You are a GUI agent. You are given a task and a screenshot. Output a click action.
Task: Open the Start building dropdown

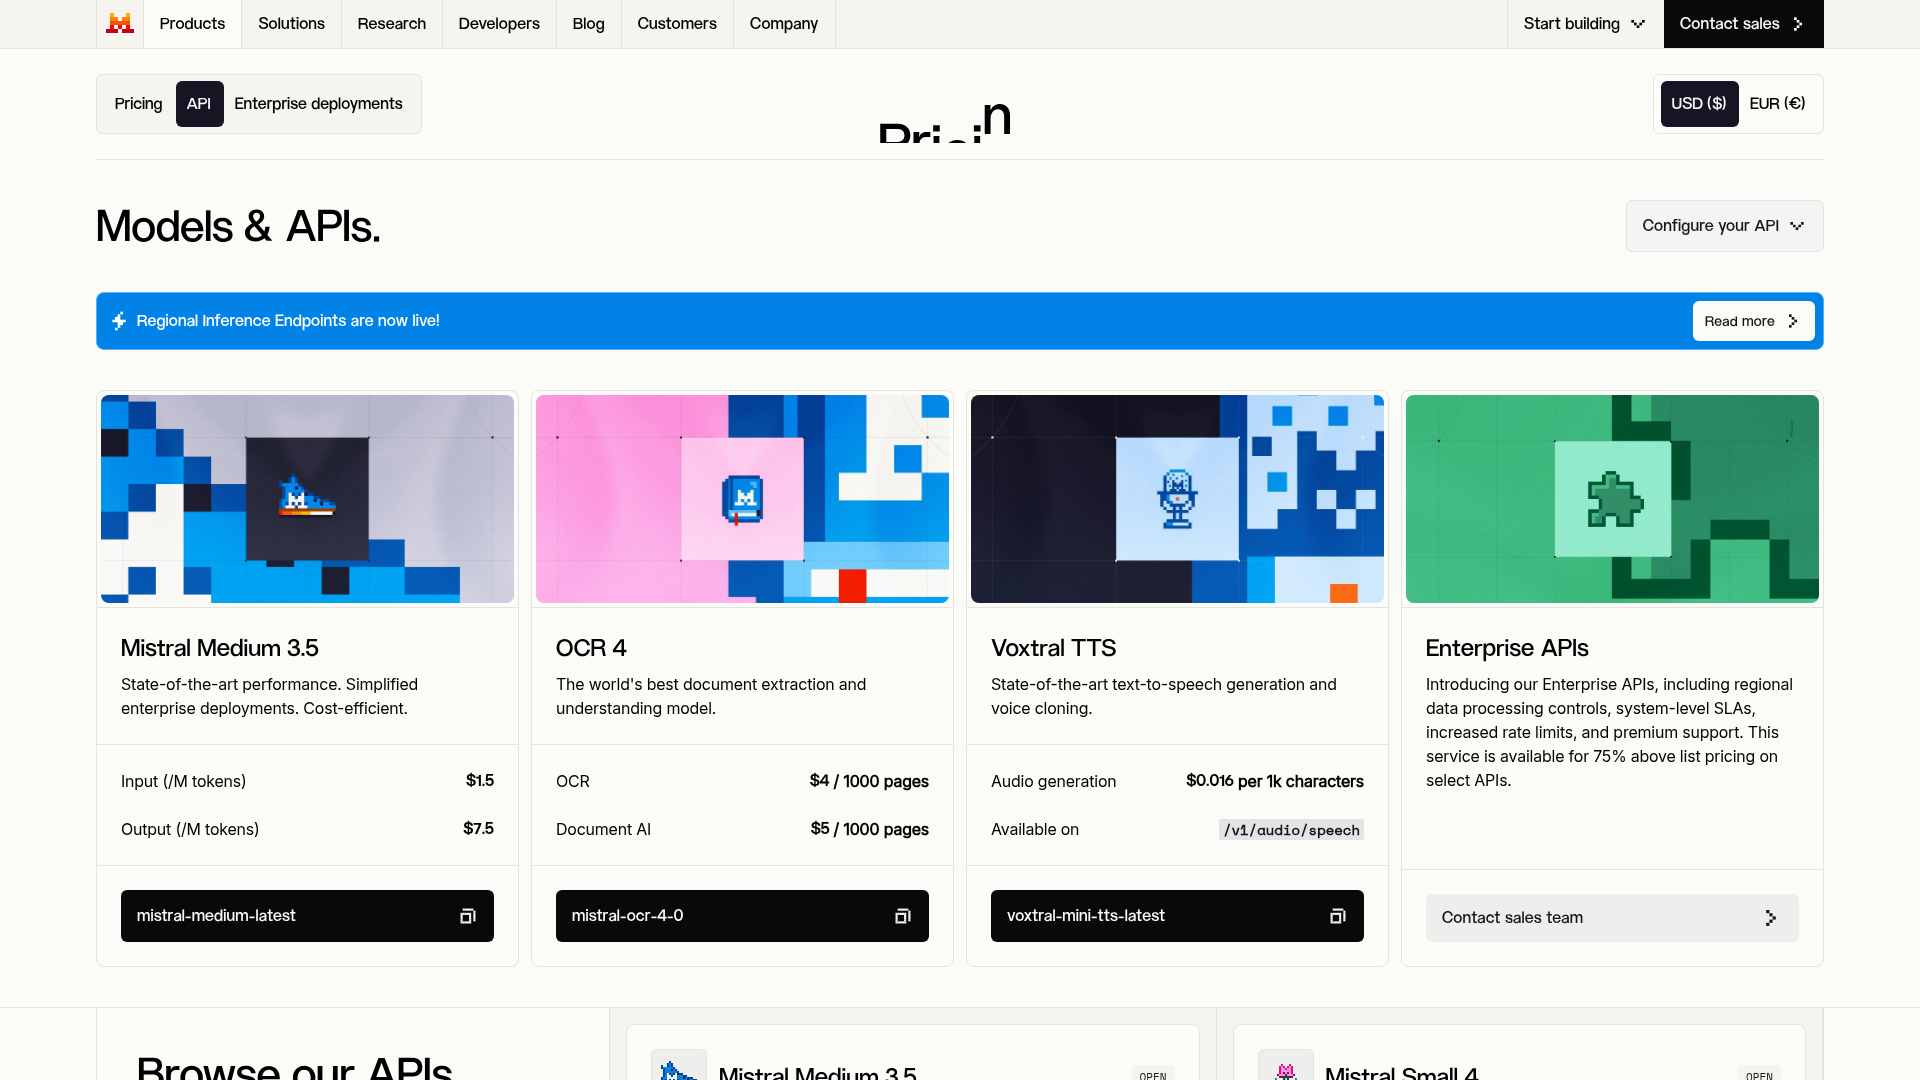point(1584,24)
